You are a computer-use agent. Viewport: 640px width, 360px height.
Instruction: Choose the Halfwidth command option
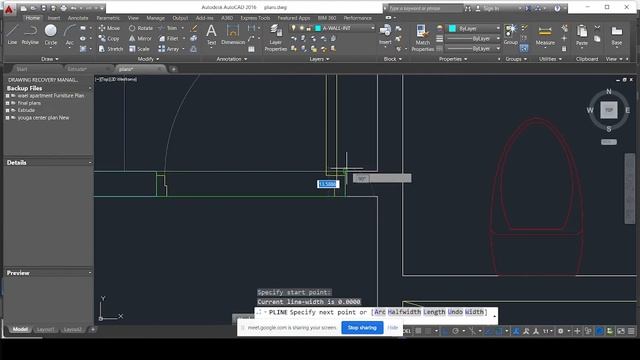coord(404,312)
